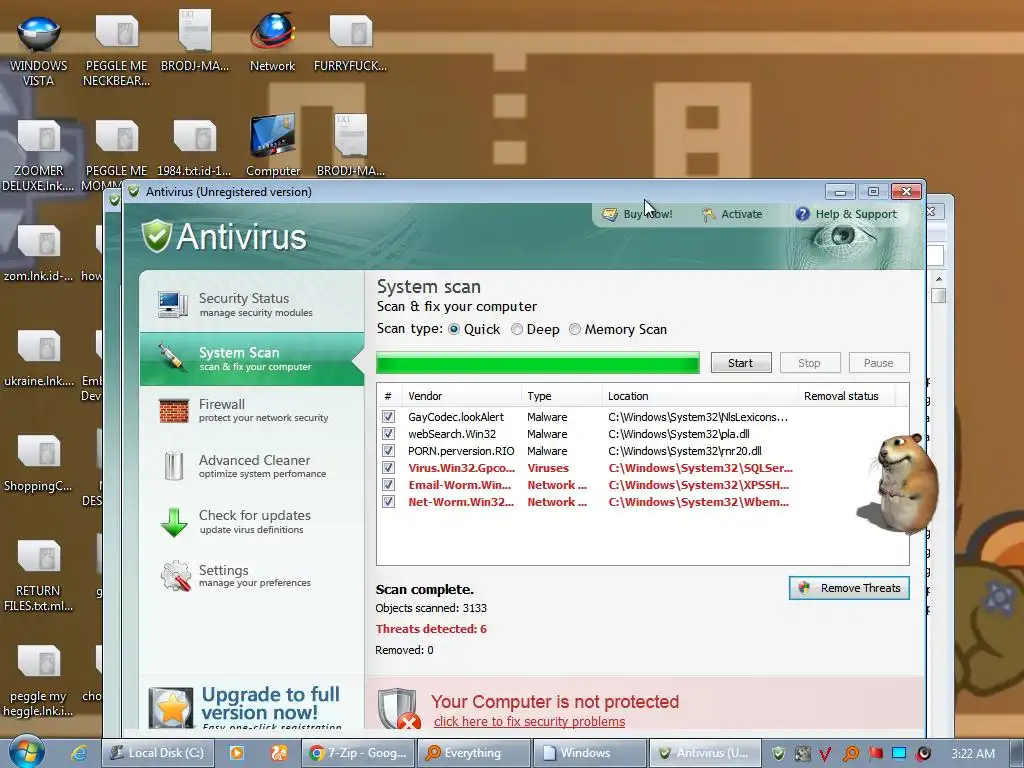Click the background window's scrollbar up arrow
The image size is (1024, 768).
coord(938,279)
